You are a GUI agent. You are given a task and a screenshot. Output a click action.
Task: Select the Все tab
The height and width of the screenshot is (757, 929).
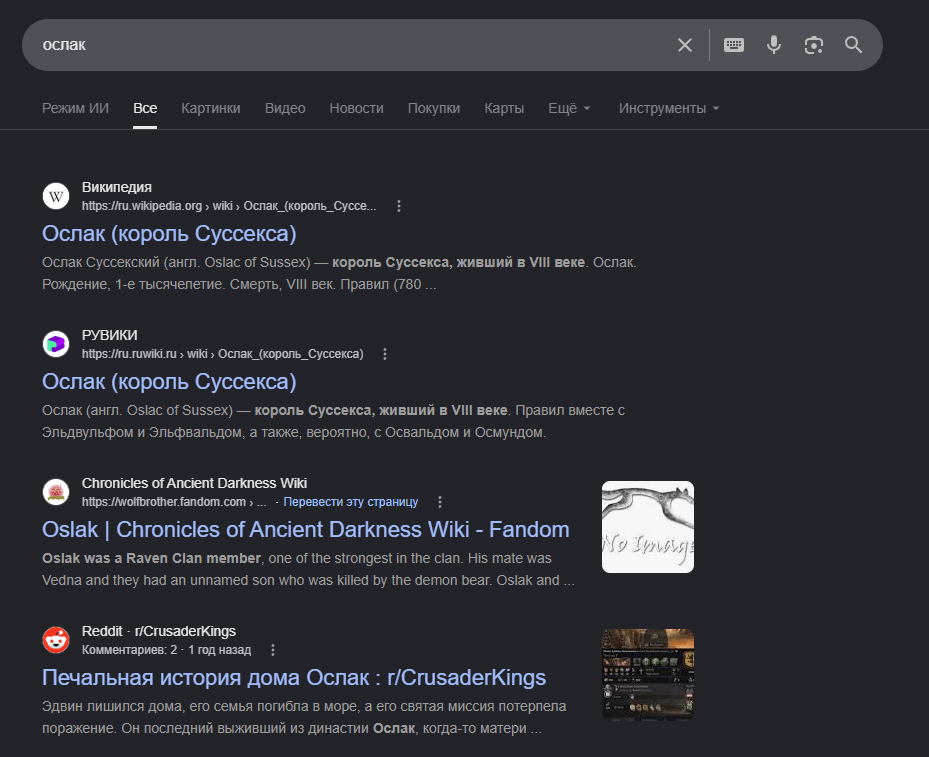145,108
